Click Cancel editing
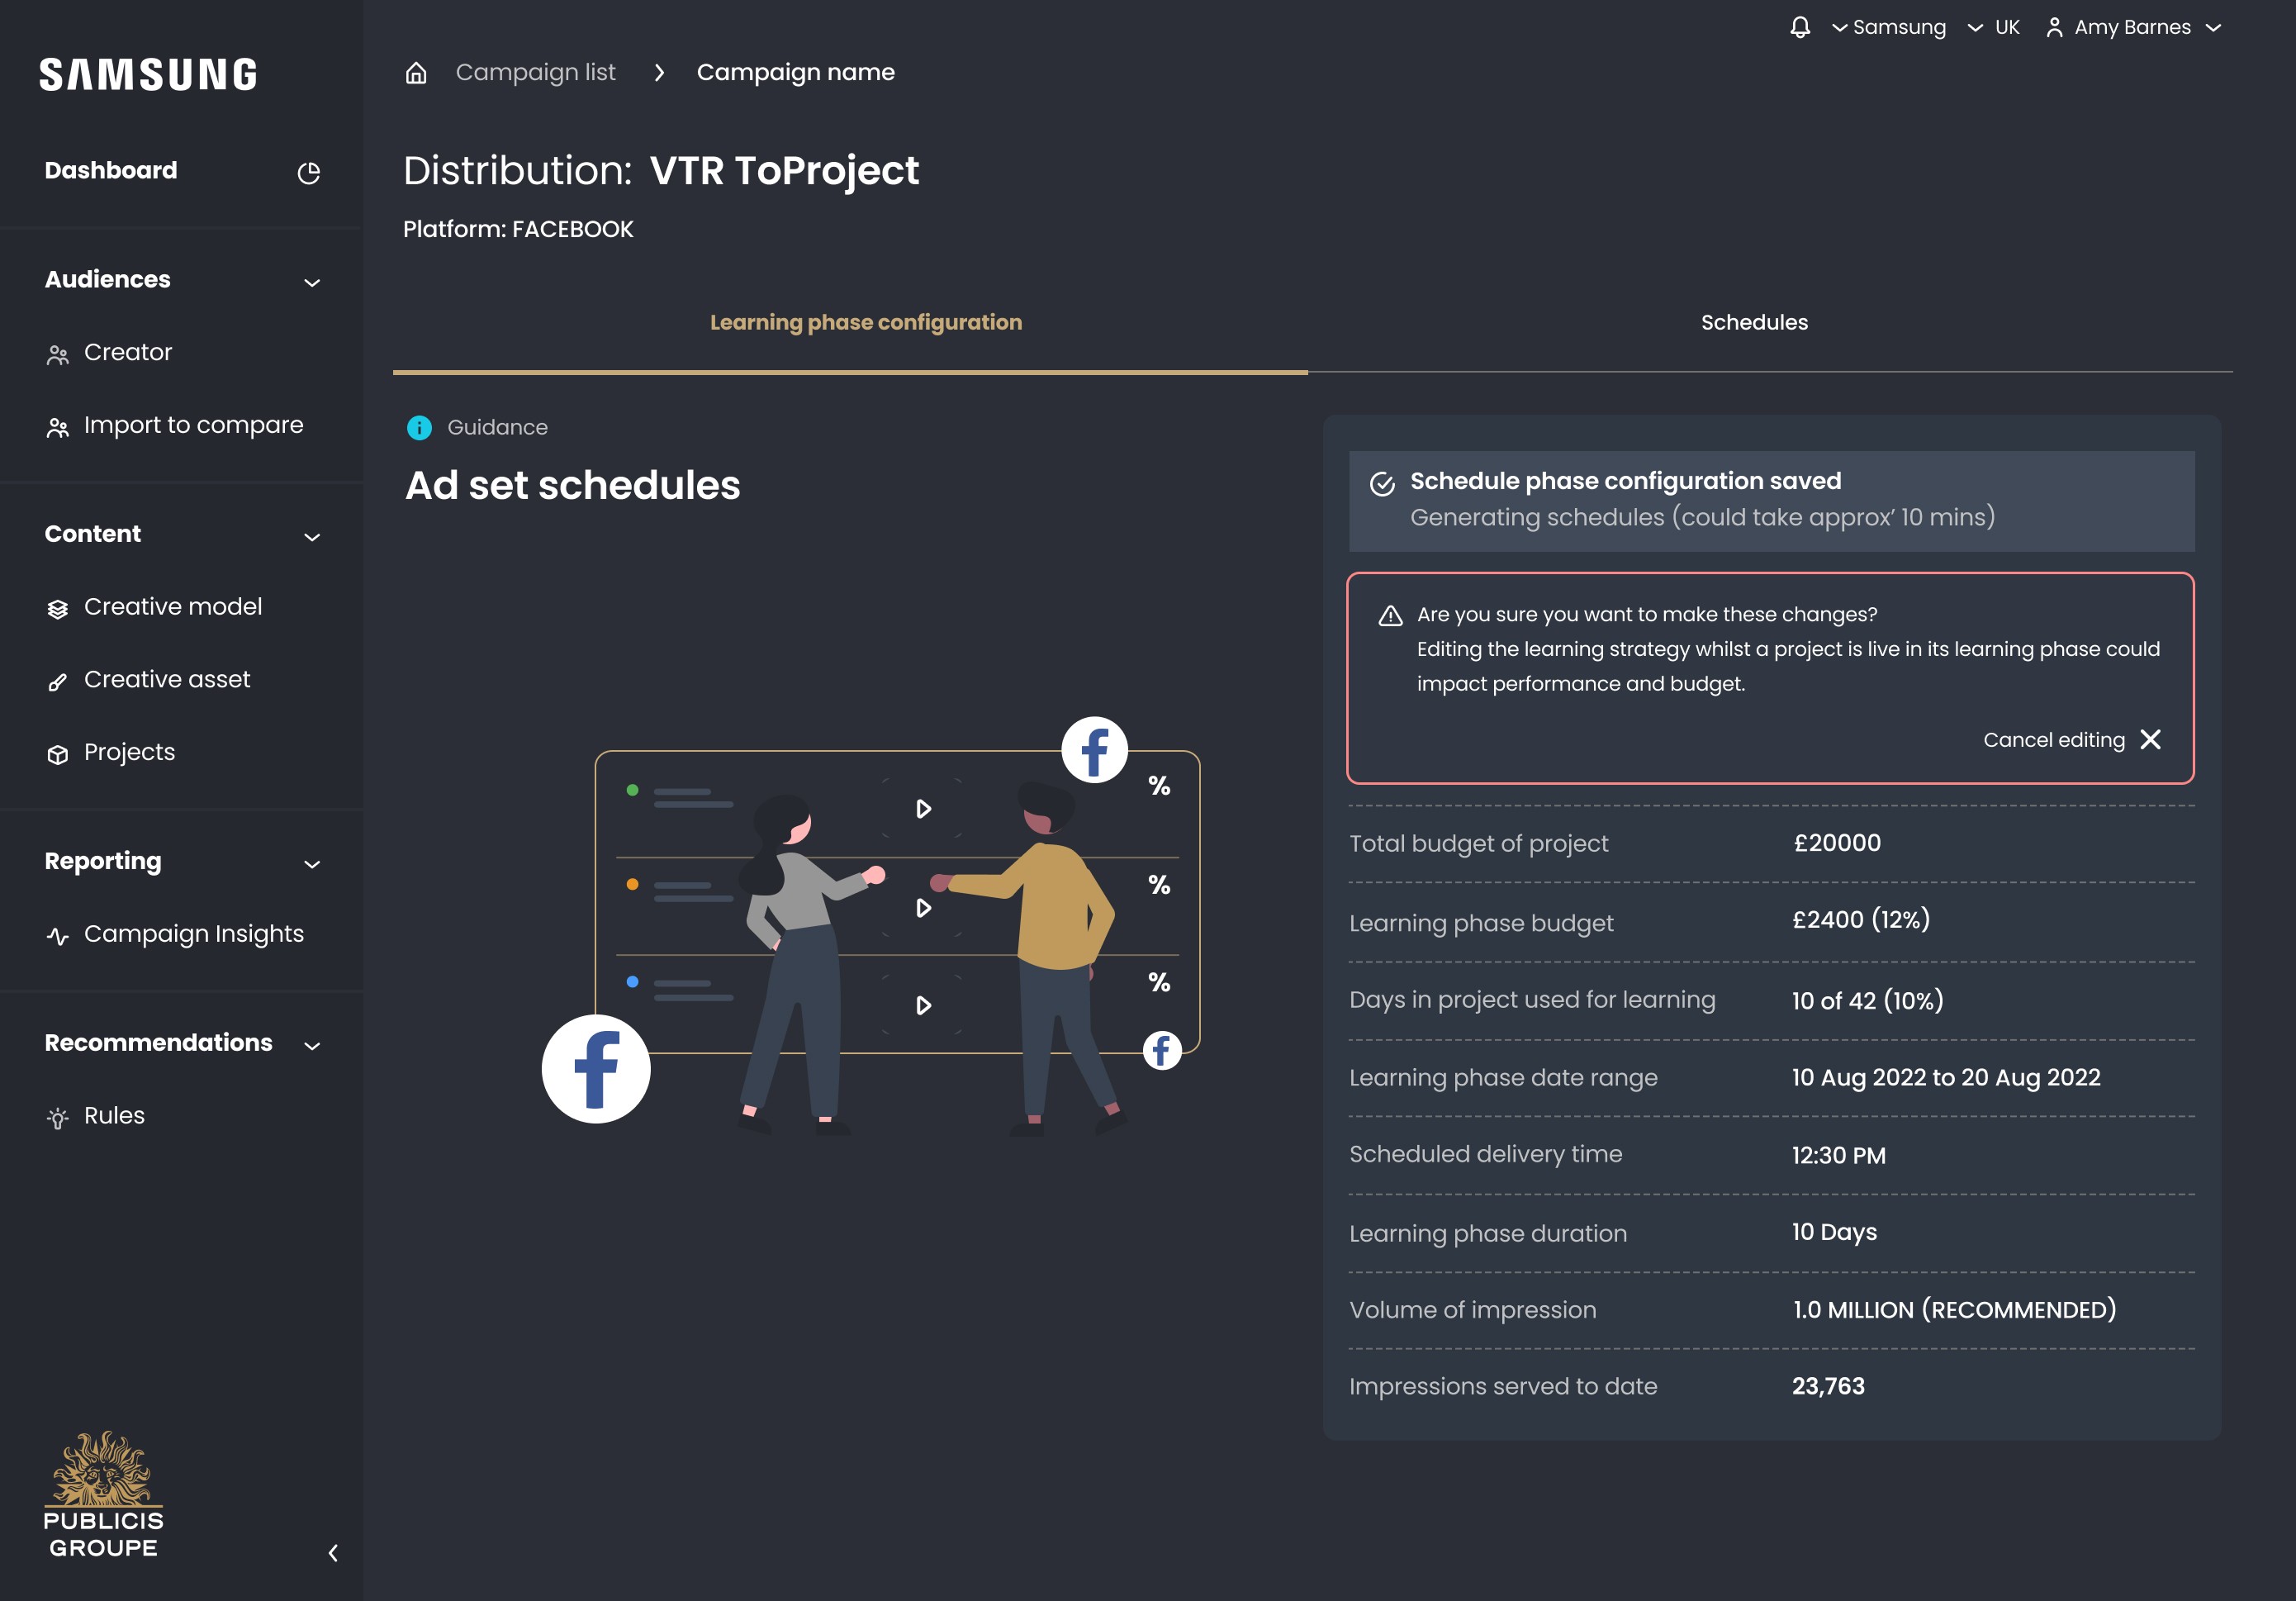The width and height of the screenshot is (2296, 1601). pos(2072,740)
